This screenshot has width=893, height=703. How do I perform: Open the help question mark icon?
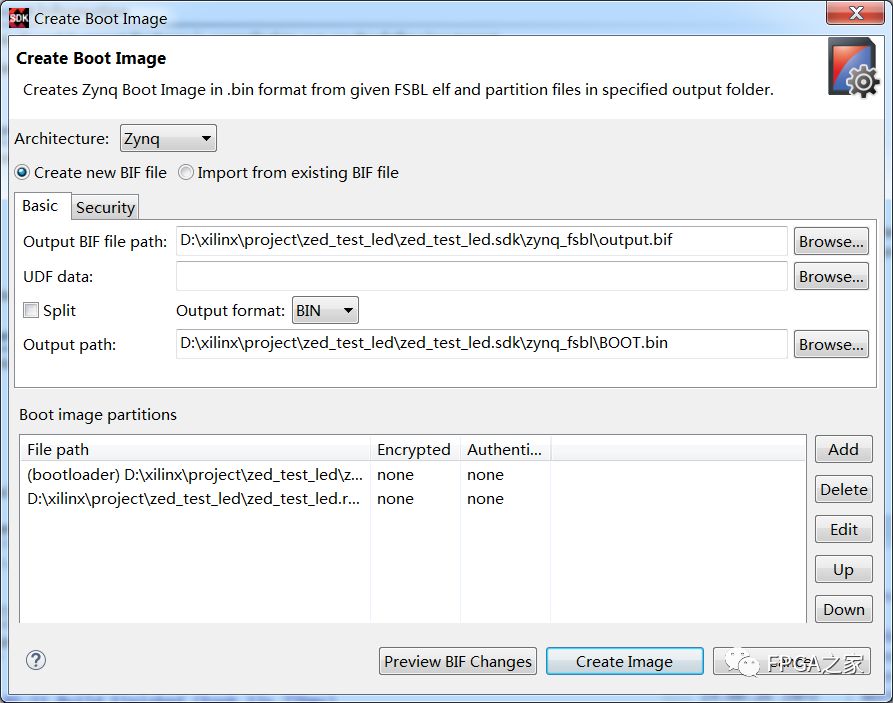pyautogui.click(x=36, y=660)
